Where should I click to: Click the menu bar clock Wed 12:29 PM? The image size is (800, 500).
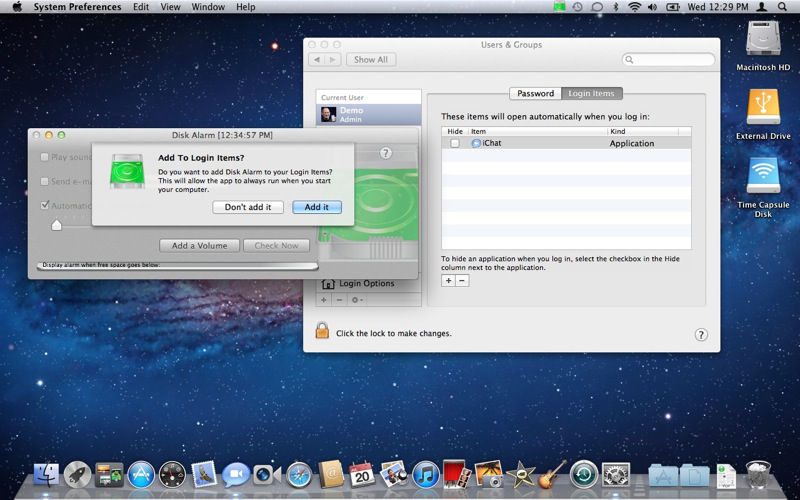click(x=718, y=7)
